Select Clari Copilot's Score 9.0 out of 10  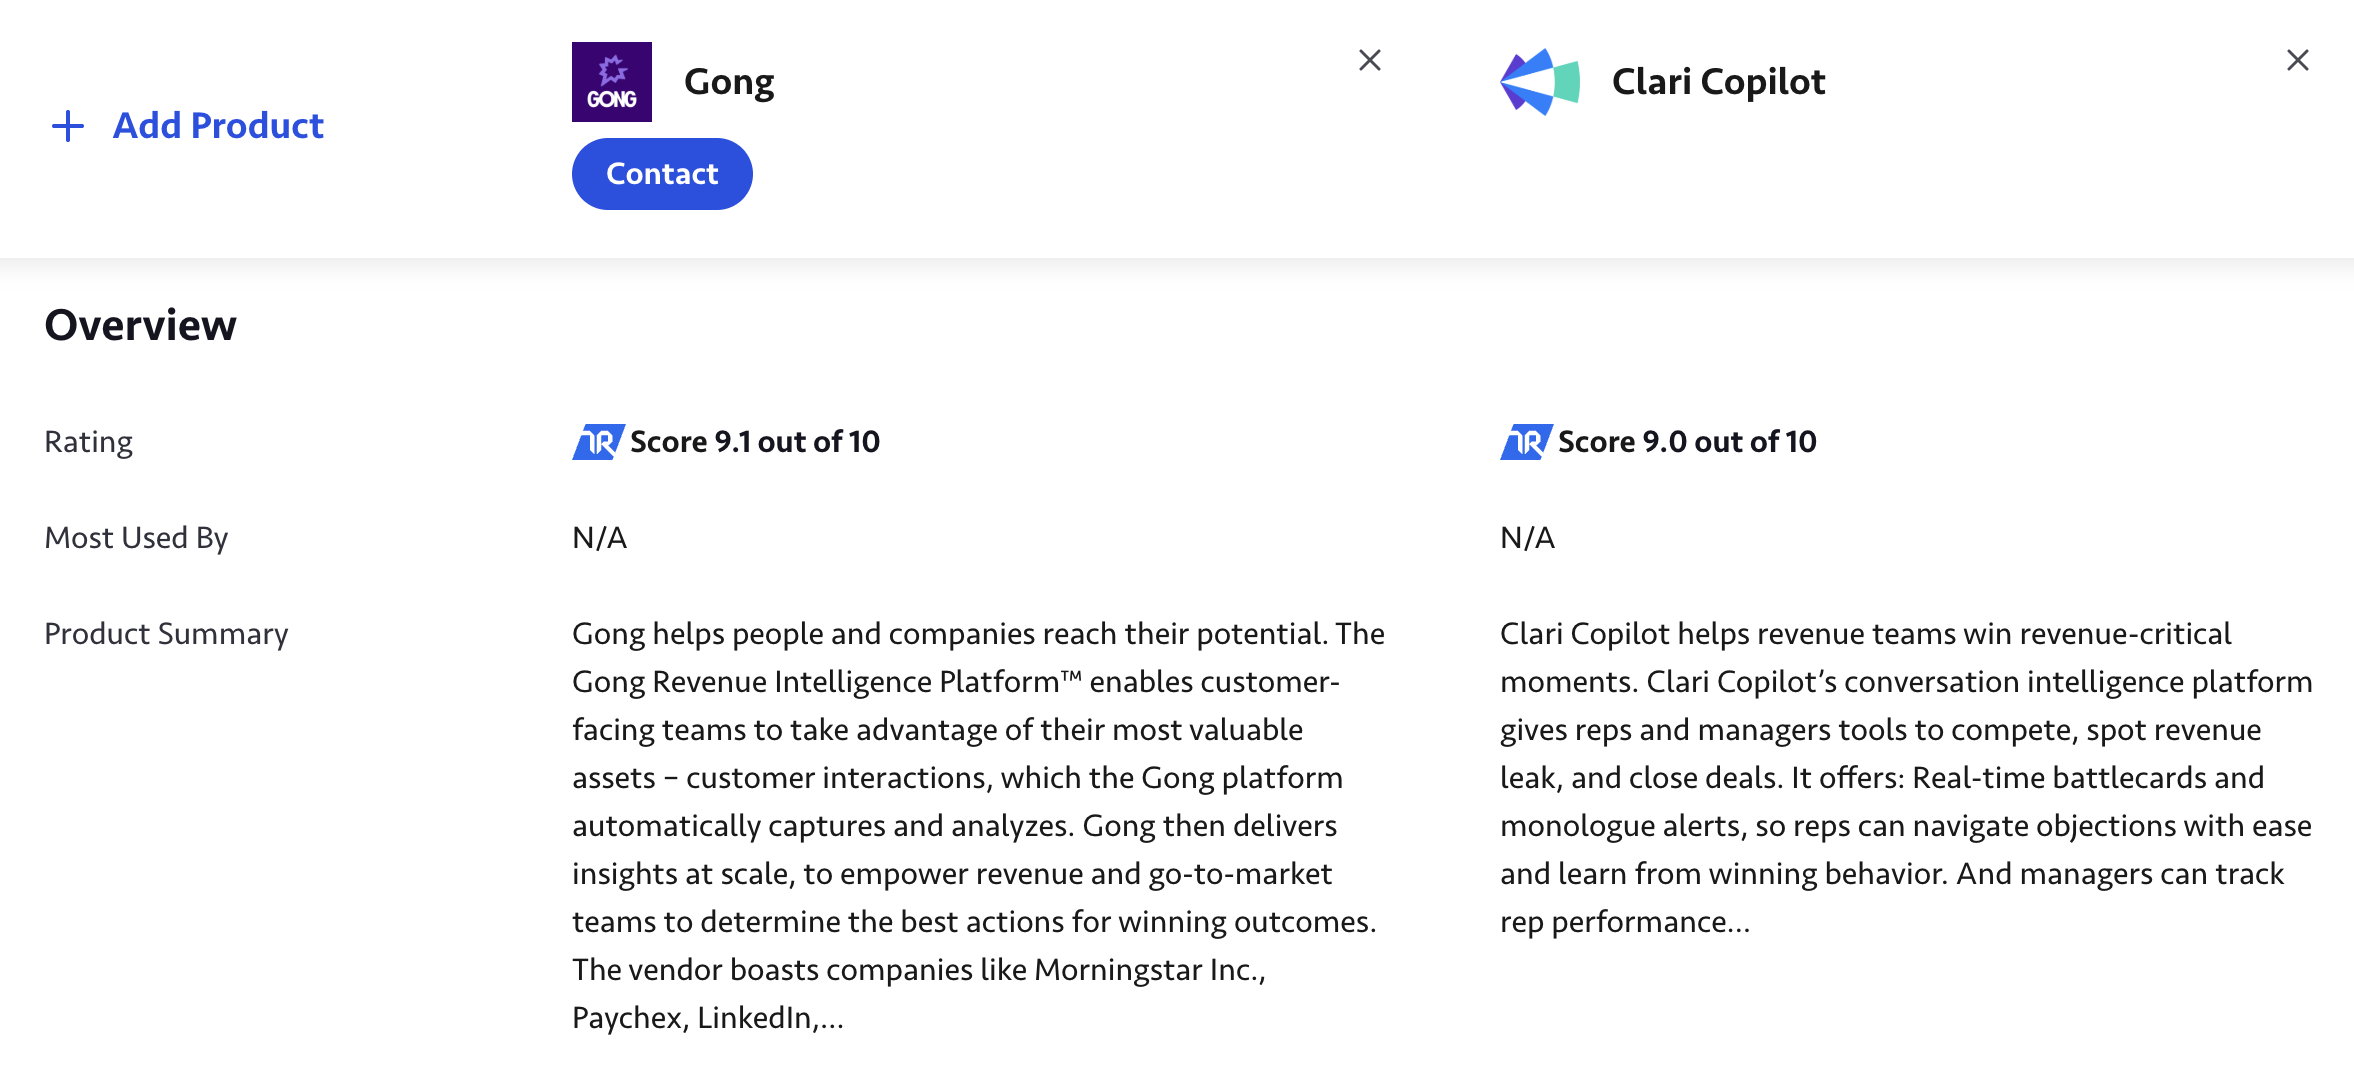click(x=1687, y=441)
